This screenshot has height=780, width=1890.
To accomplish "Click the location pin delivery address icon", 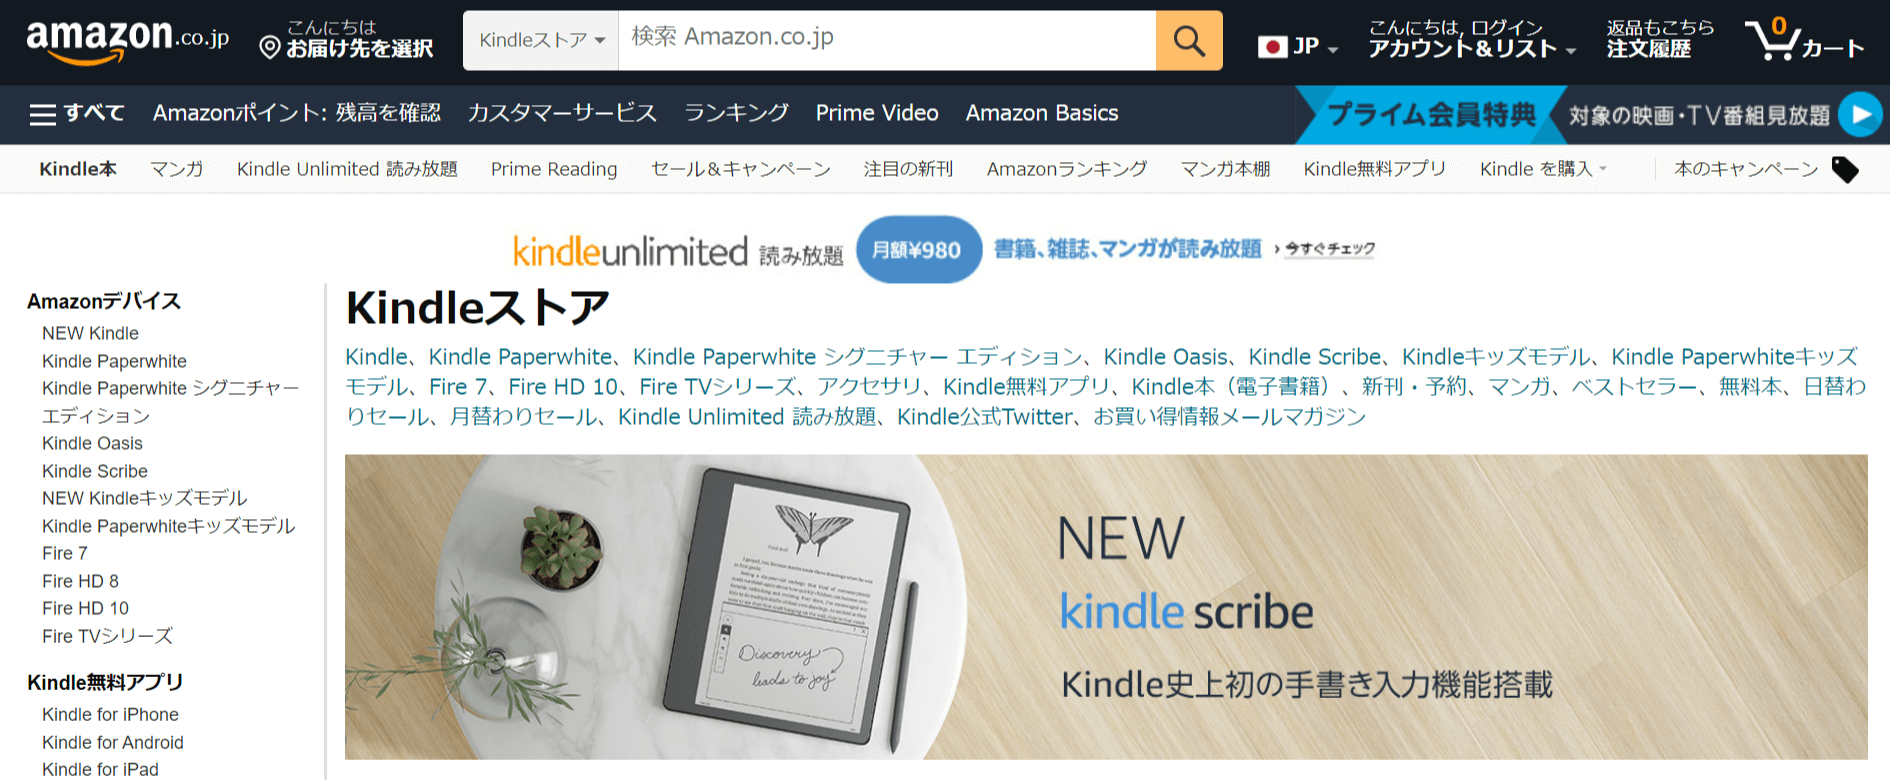I will (x=269, y=47).
